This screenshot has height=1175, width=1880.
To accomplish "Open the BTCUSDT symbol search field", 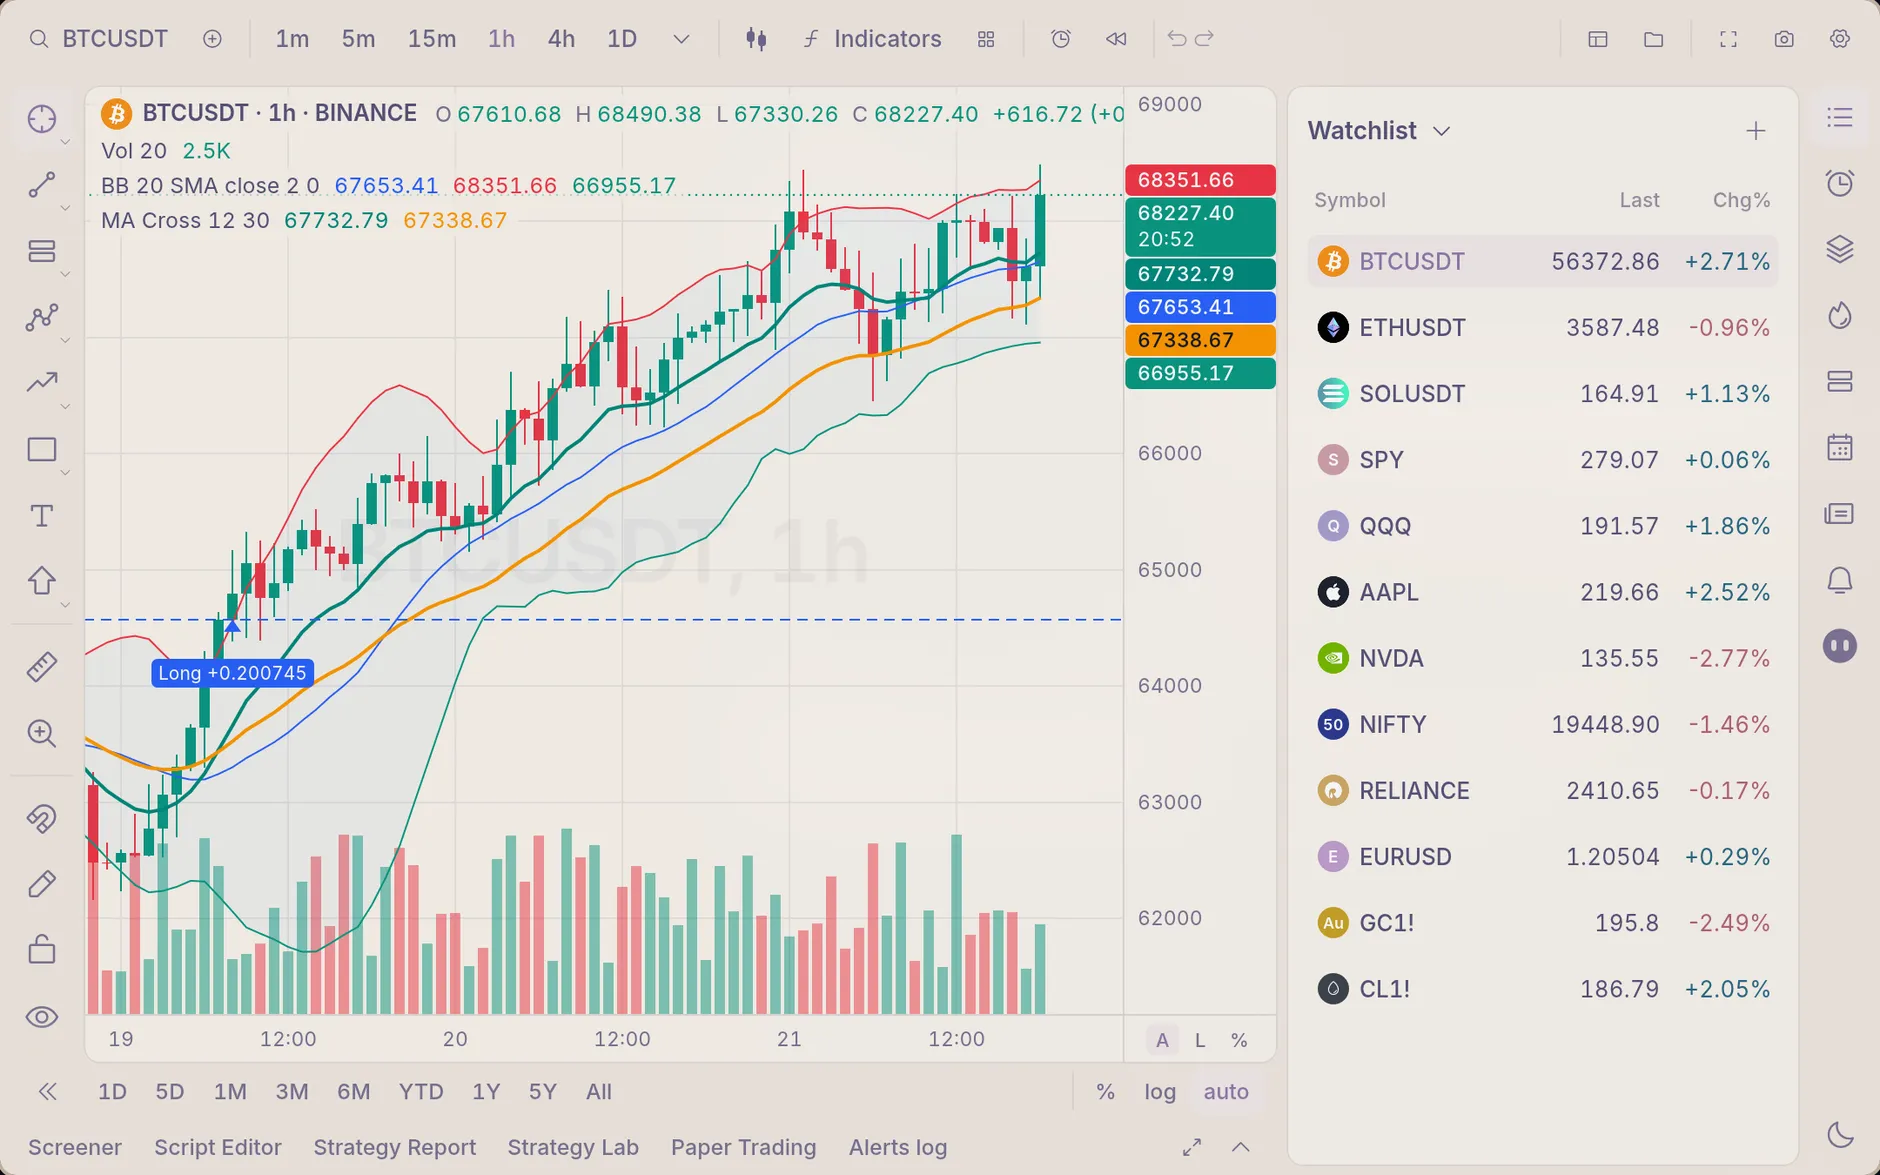I will 99,39.
